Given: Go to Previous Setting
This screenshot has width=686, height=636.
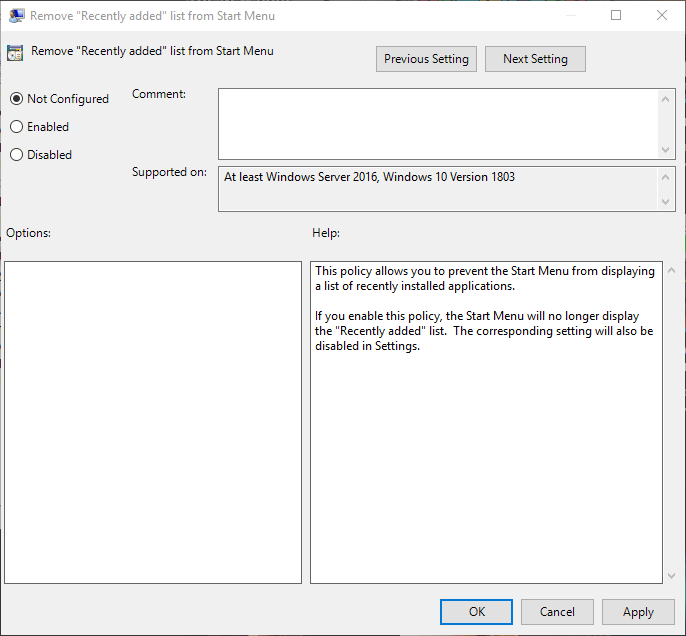Looking at the screenshot, I should pos(426,59).
